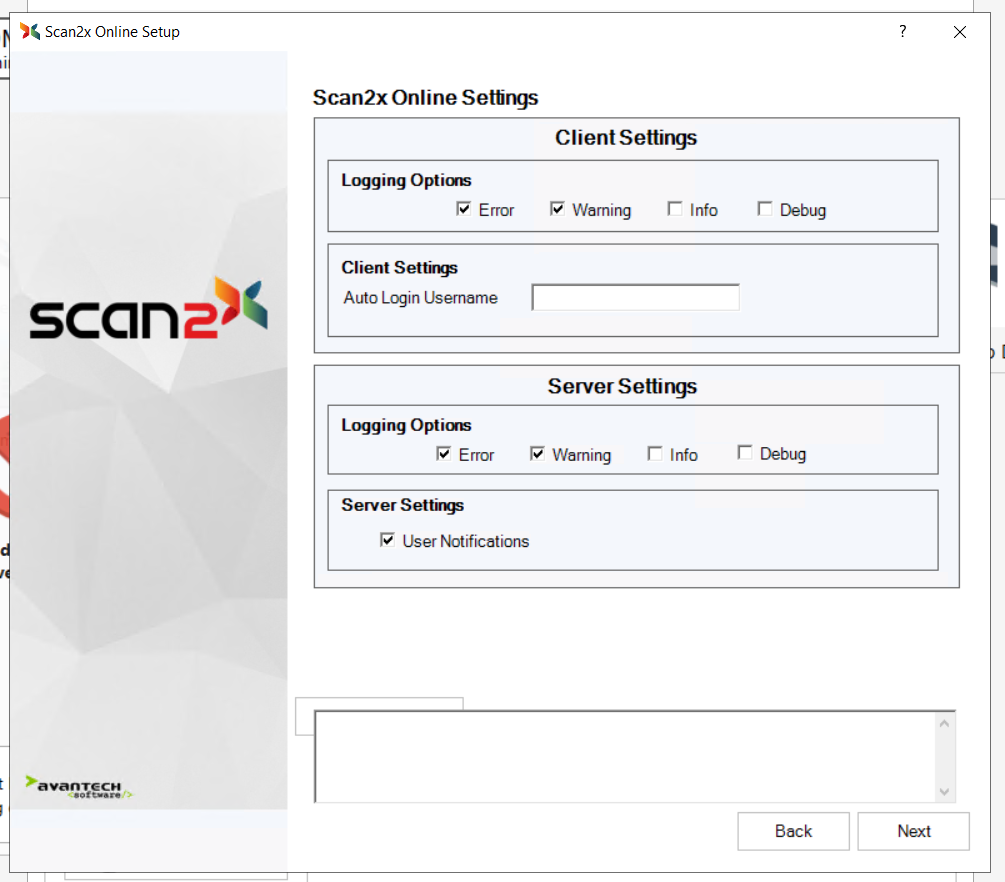Image resolution: width=1005 pixels, height=882 pixels.
Task: Uncheck Error under Client Logging Options
Action: pos(464,210)
